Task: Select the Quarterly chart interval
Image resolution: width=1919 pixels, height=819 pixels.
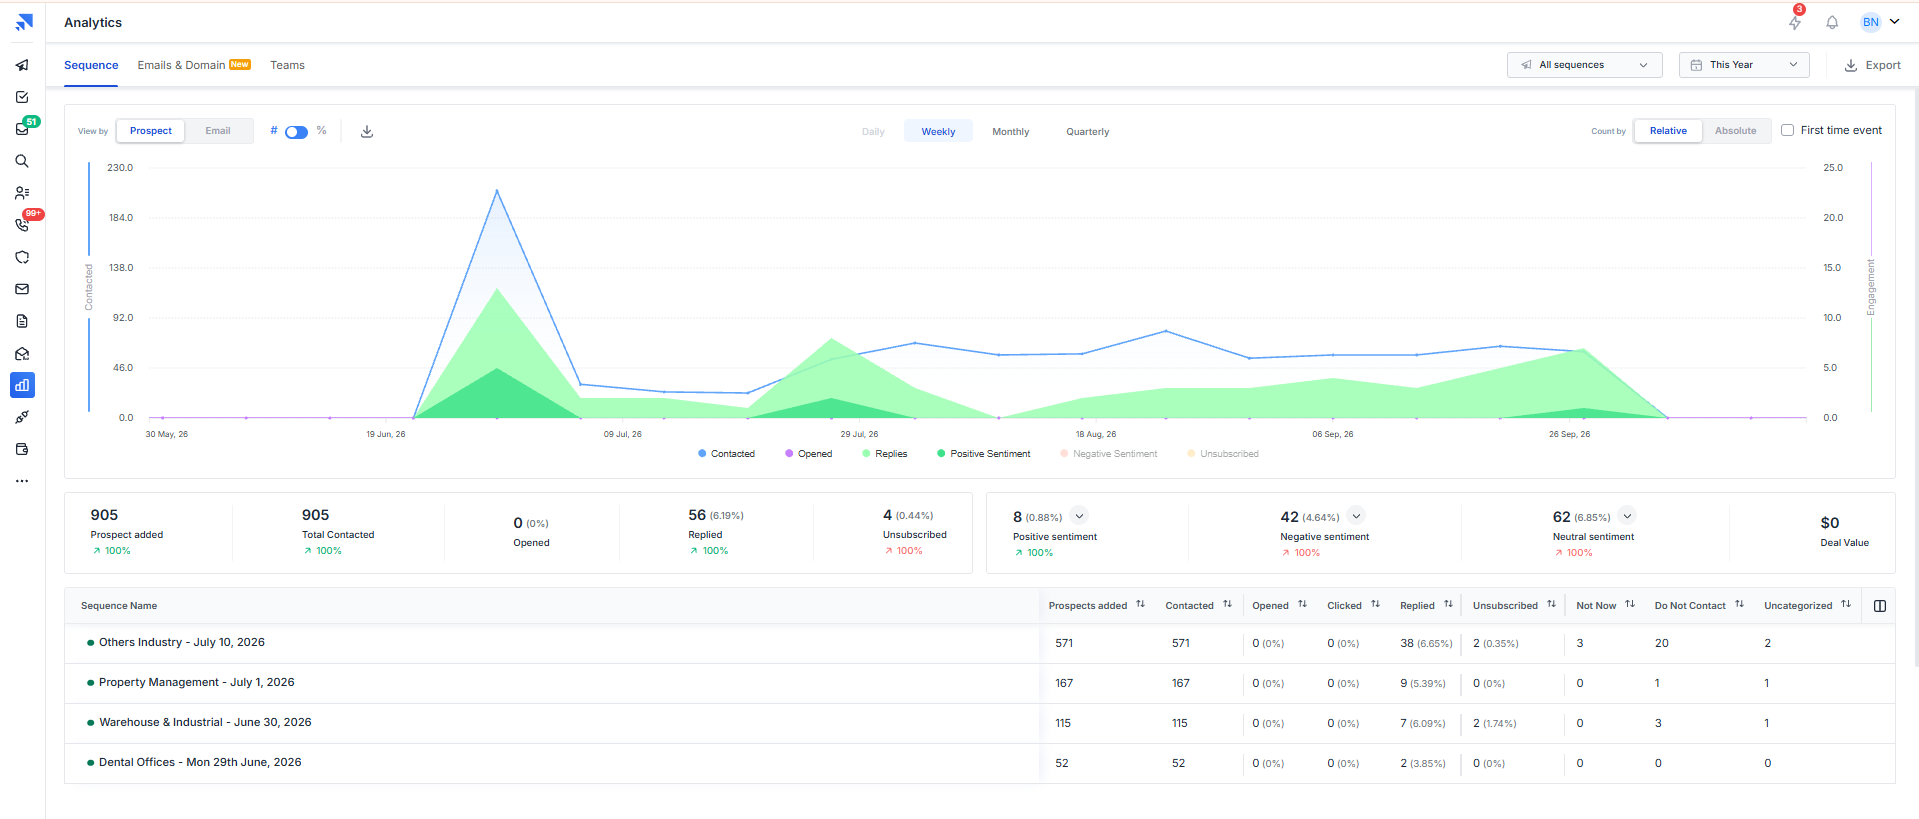Action: coord(1087,132)
